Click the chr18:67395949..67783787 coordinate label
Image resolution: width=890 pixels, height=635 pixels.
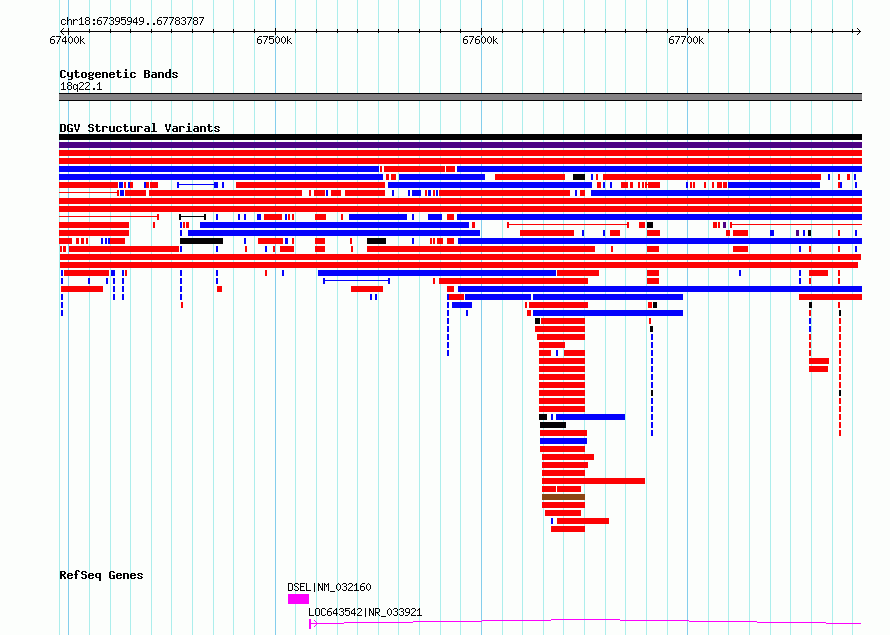[132, 21]
